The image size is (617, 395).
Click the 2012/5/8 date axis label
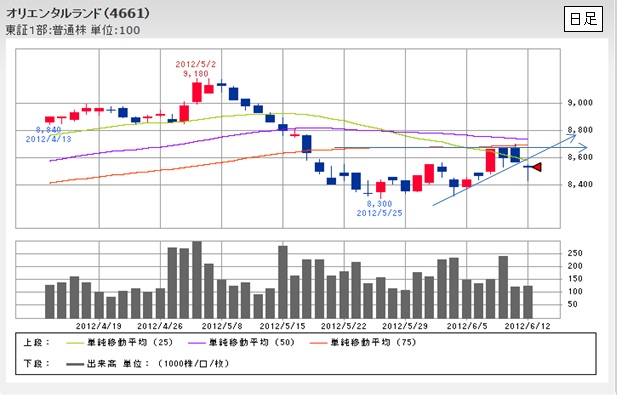[222, 326]
